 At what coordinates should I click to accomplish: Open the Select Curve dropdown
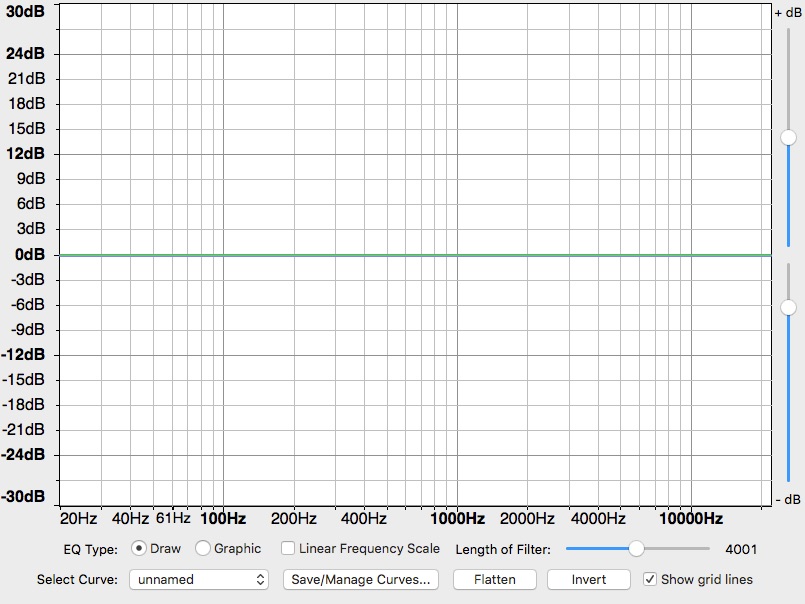click(199, 579)
